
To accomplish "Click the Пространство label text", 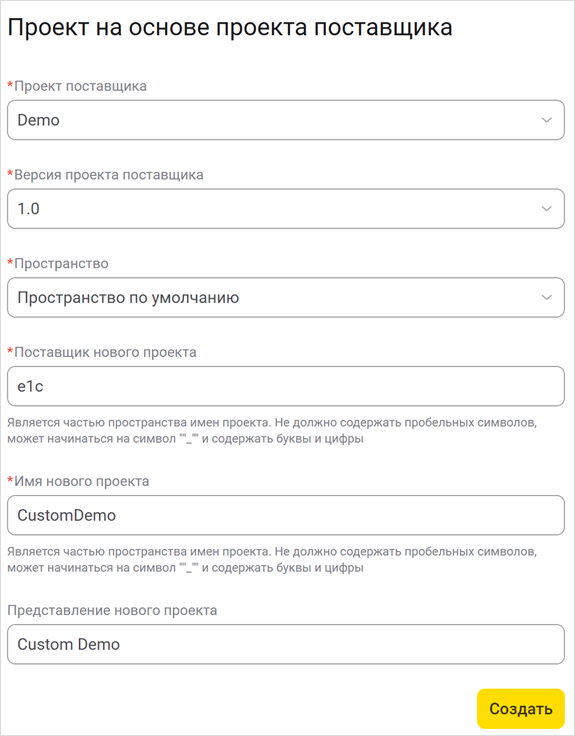I will [x=61, y=264].
